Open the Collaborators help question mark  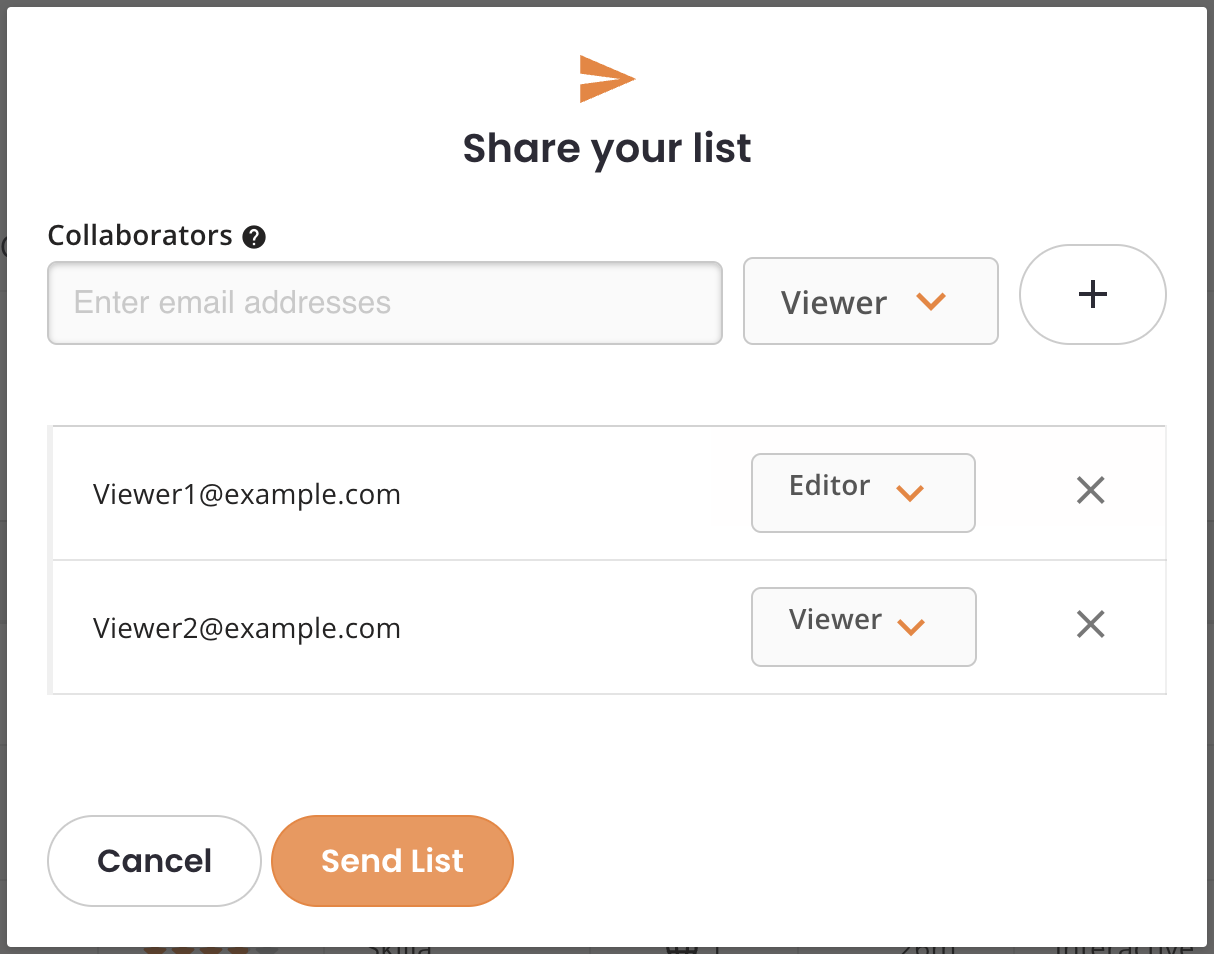point(254,237)
